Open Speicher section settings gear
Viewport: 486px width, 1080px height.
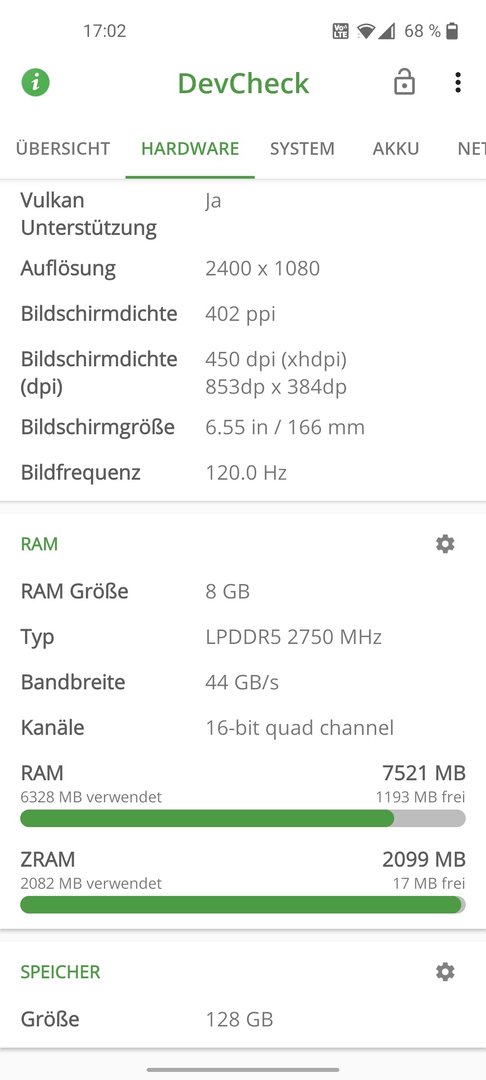coord(445,972)
